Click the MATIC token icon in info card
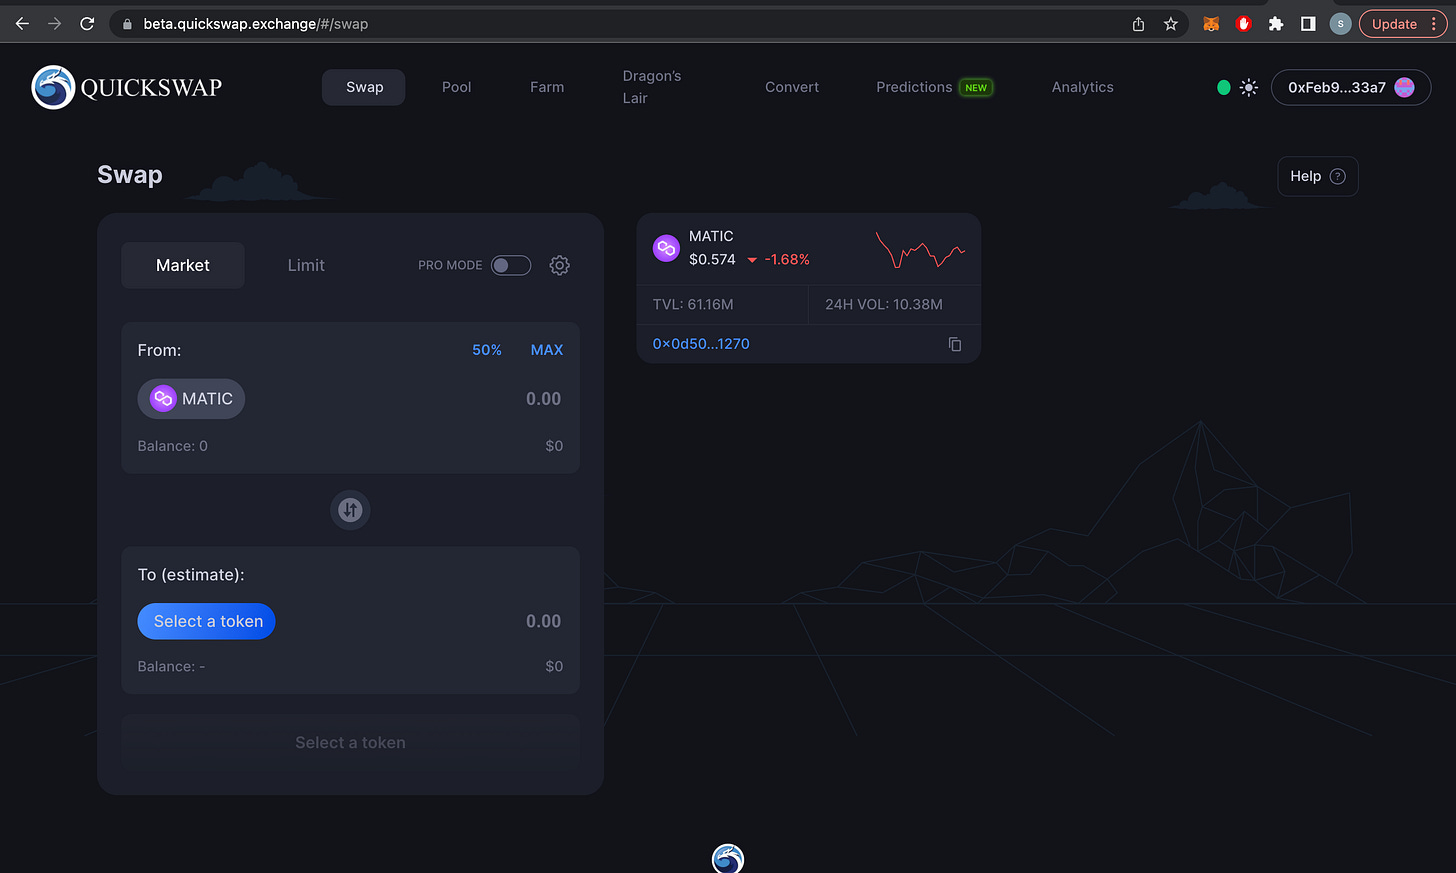The image size is (1456, 873). pos(666,248)
